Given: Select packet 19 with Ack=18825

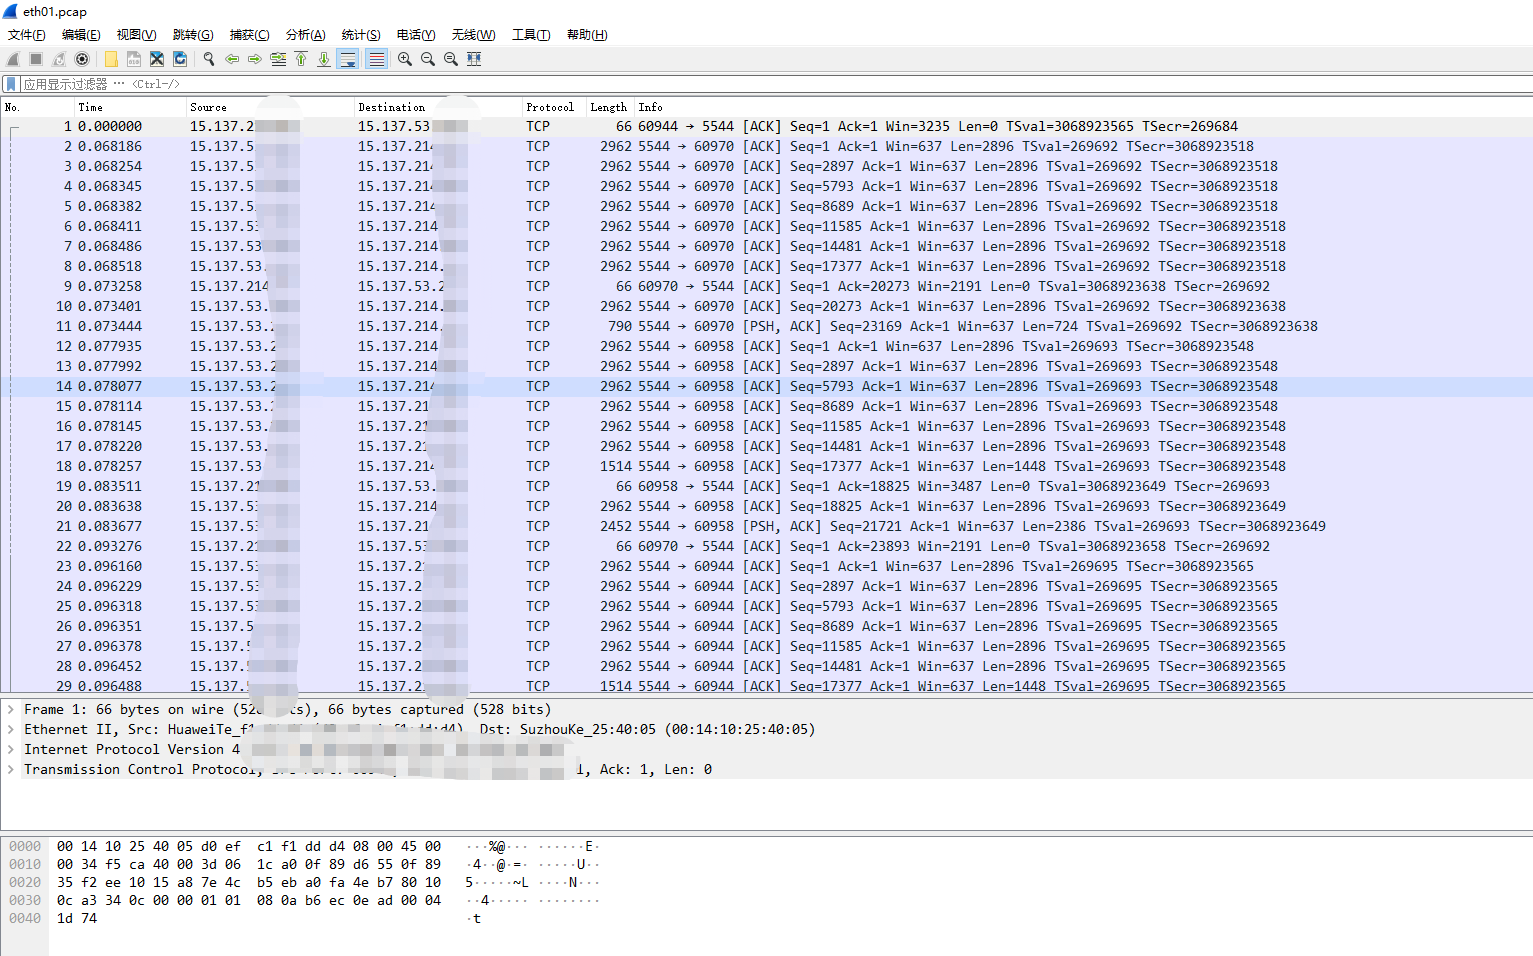Looking at the screenshot, I should pyautogui.click(x=766, y=486).
